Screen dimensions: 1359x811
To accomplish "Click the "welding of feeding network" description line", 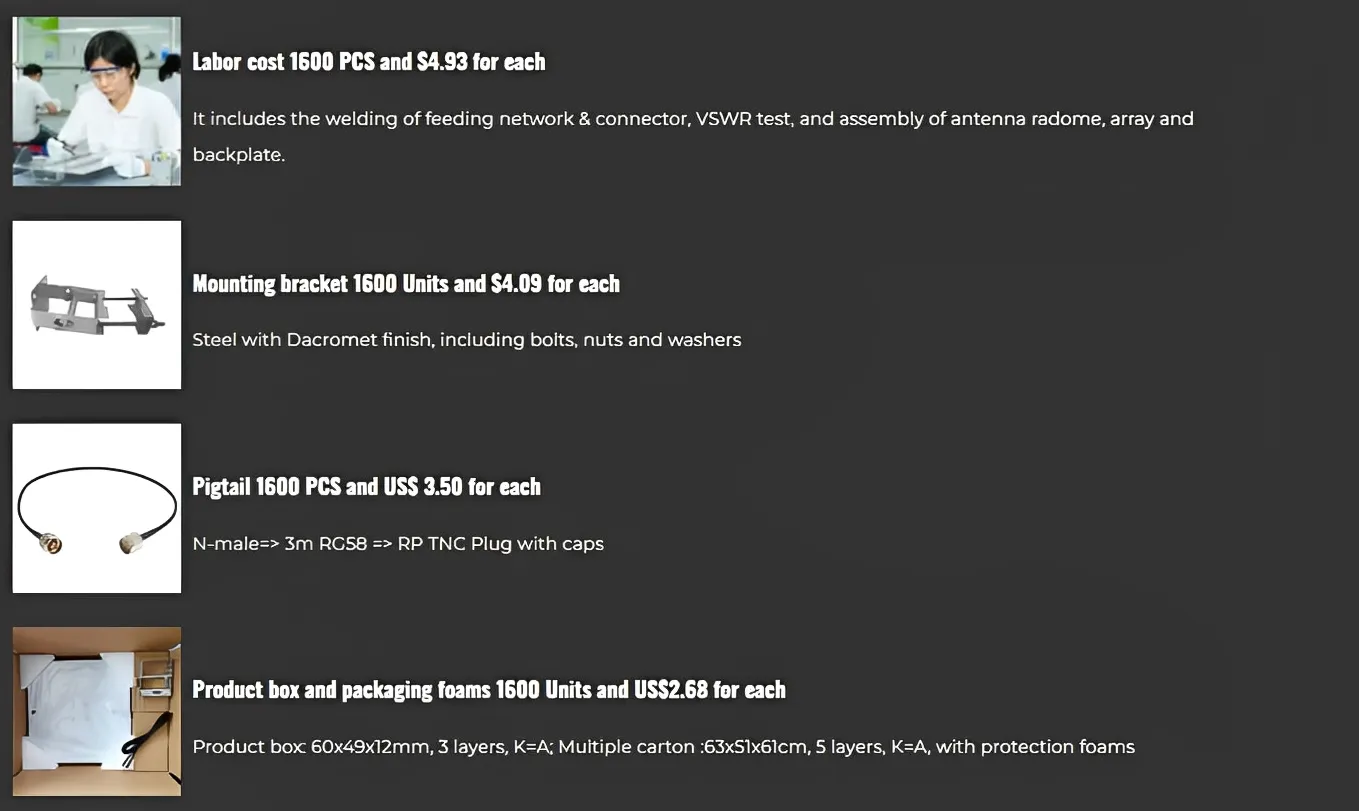I will pyautogui.click(x=692, y=119).
